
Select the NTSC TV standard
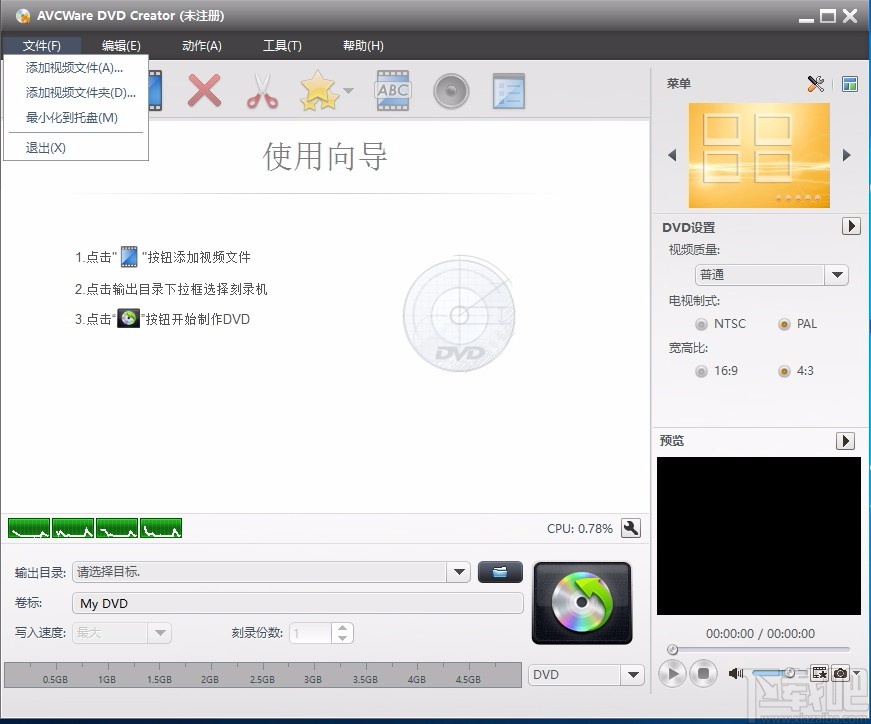701,323
